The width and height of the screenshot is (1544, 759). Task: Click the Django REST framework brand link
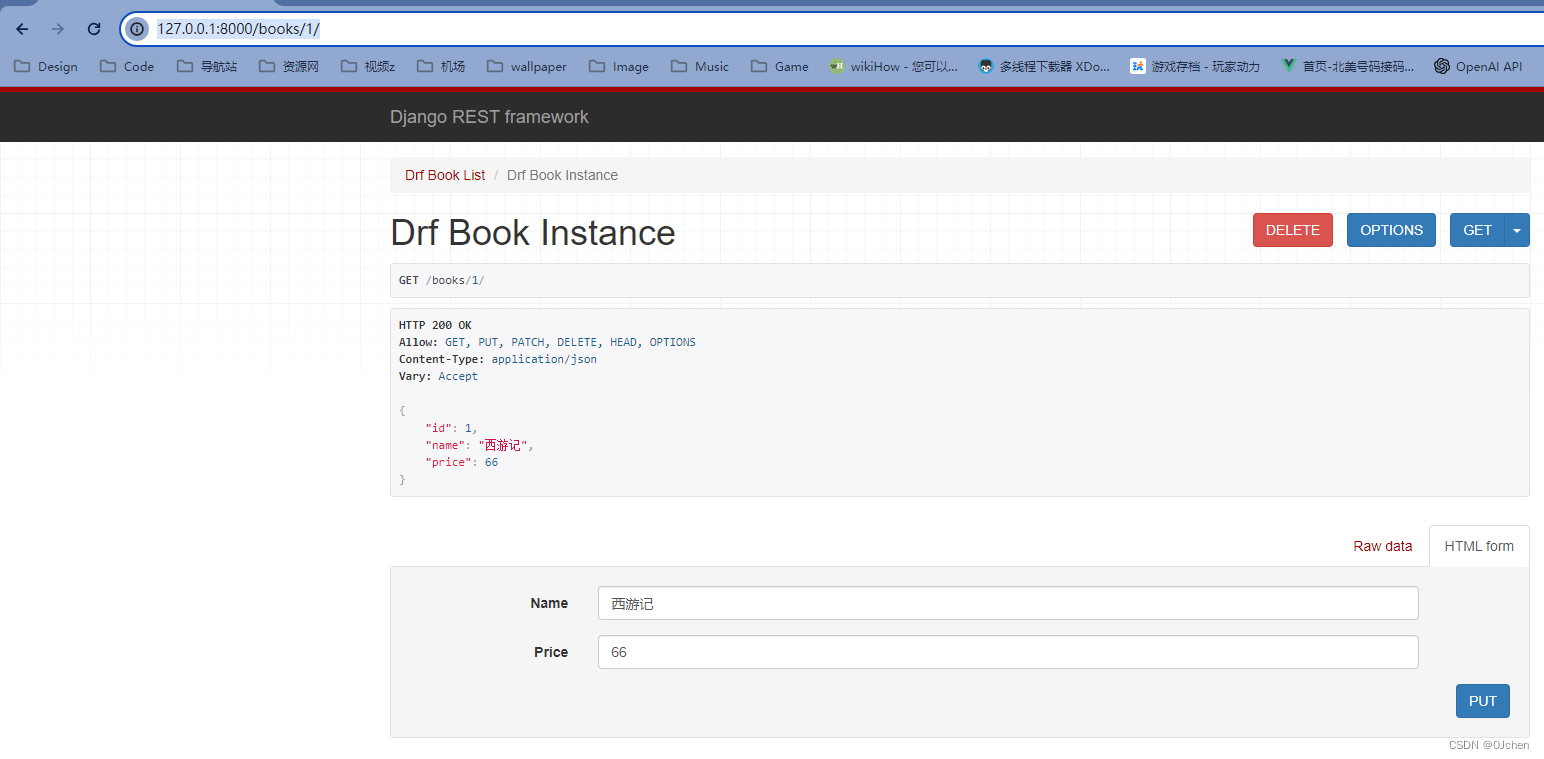click(x=489, y=117)
